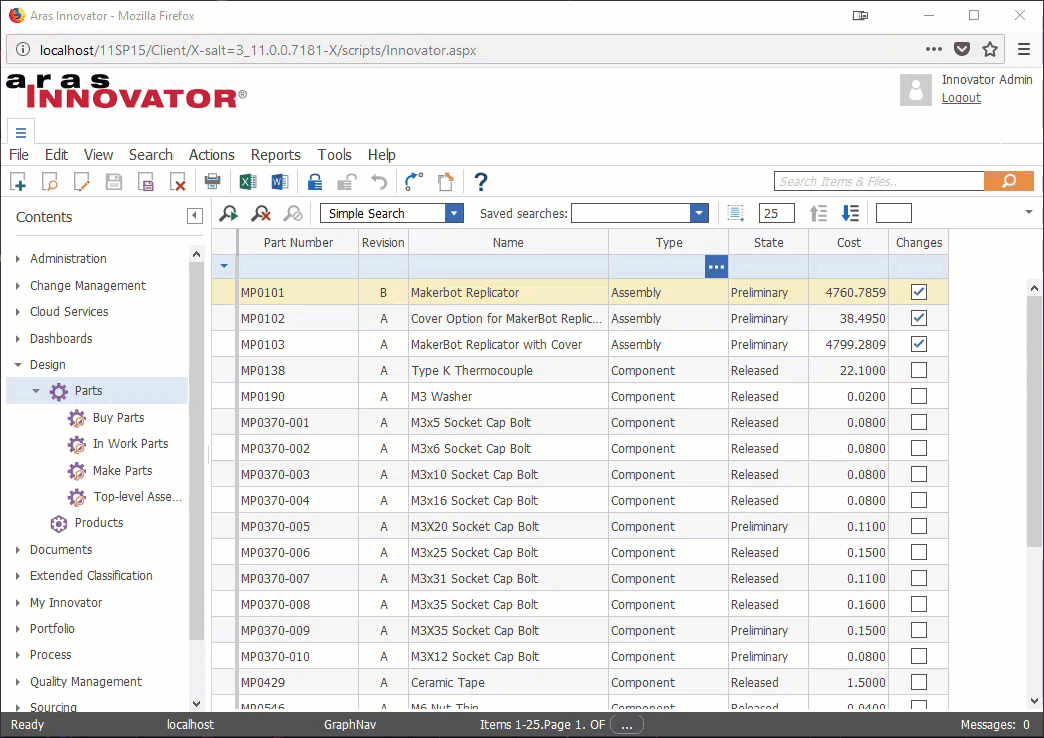Click the Part Number column header
The image size is (1044, 738).
click(298, 242)
